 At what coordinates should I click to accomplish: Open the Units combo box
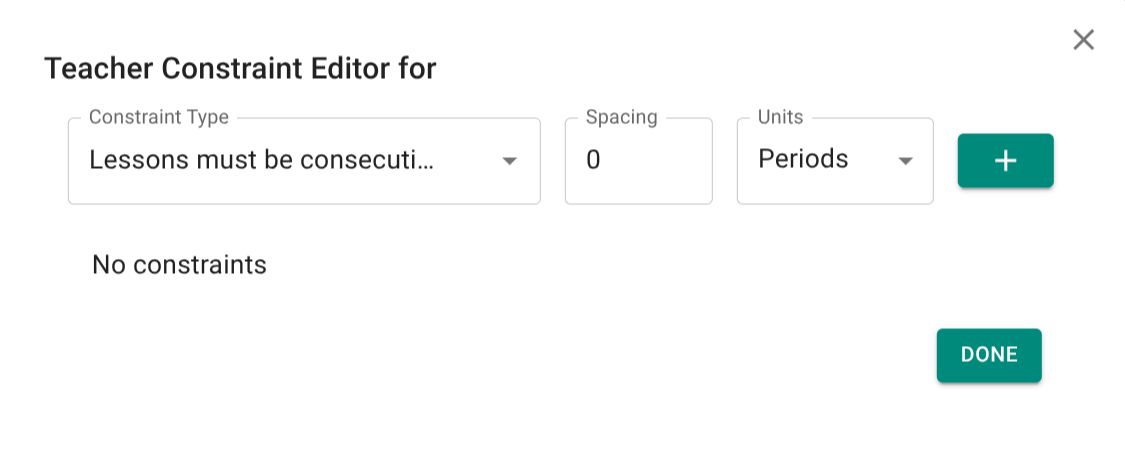[x=834, y=161]
